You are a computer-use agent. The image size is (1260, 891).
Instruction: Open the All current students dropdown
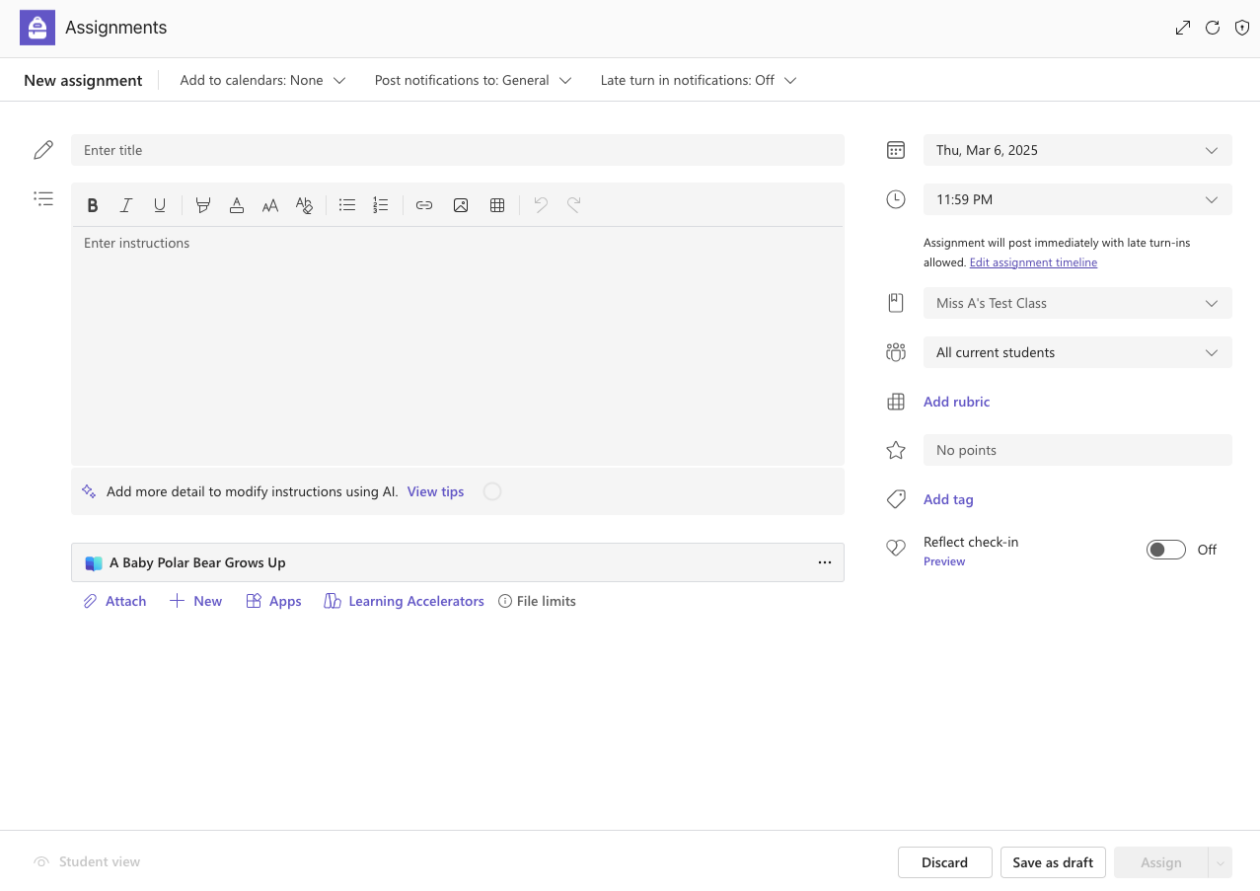tap(1077, 353)
